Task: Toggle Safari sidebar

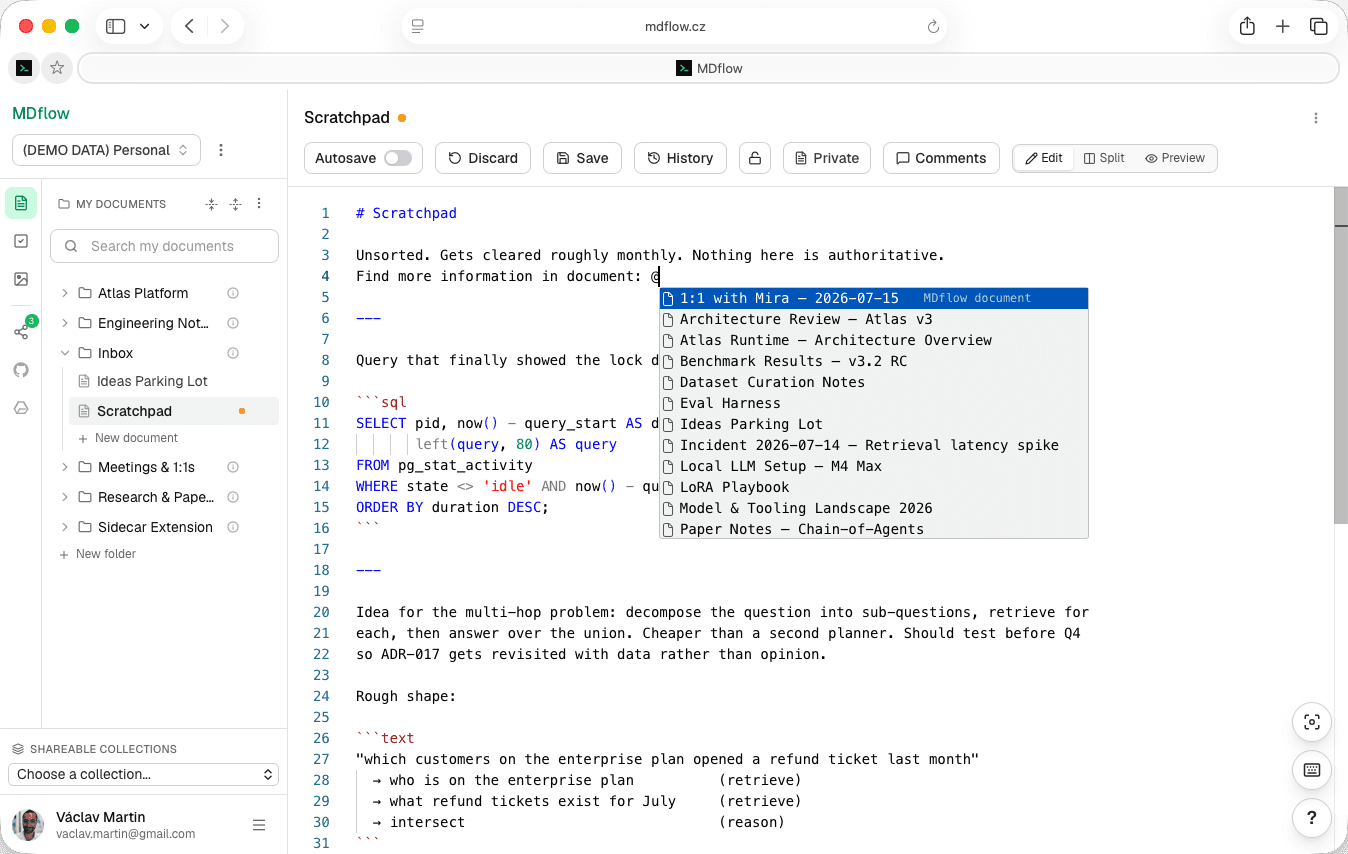Action: [x=116, y=27]
